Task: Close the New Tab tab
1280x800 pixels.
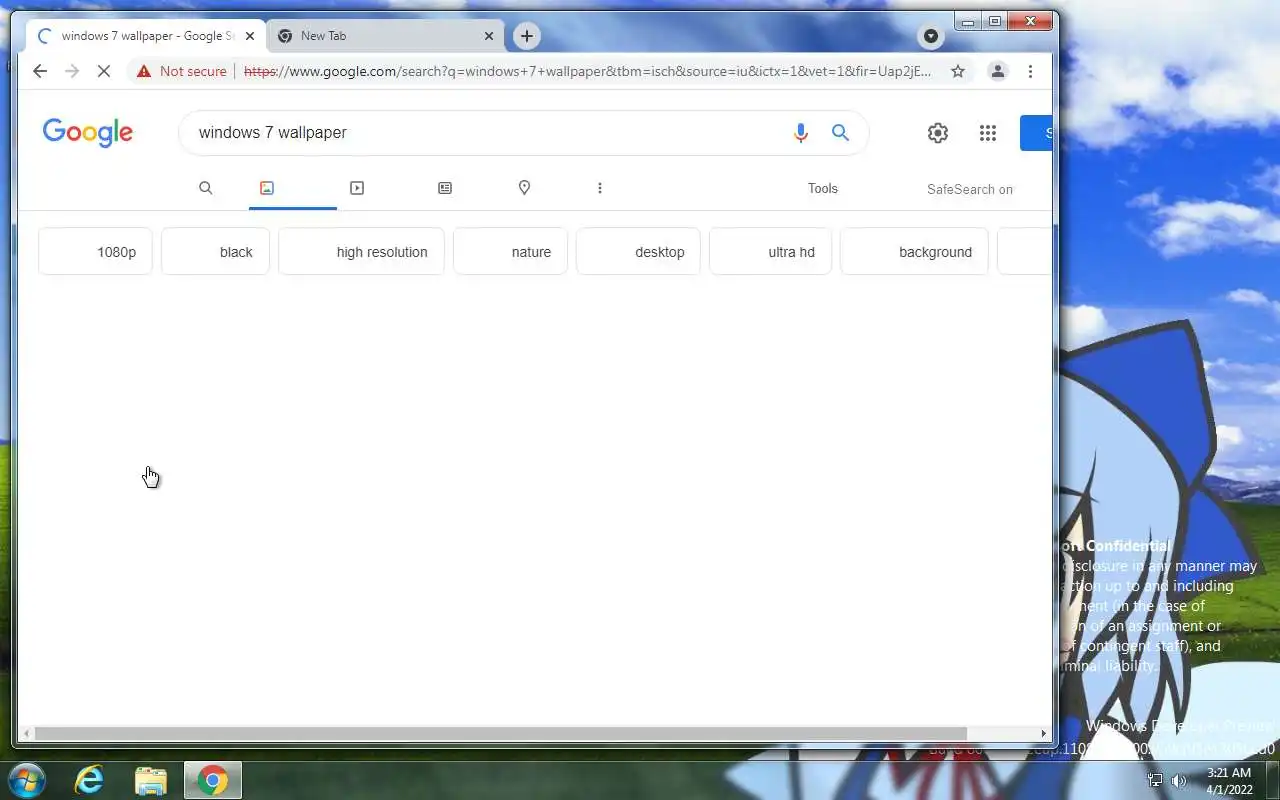Action: click(x=489, y=36)
